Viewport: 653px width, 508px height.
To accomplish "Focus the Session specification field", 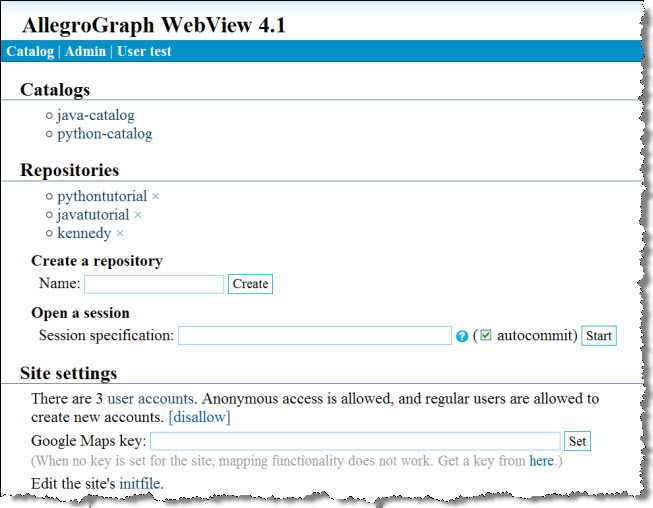I will click(315, 336).
